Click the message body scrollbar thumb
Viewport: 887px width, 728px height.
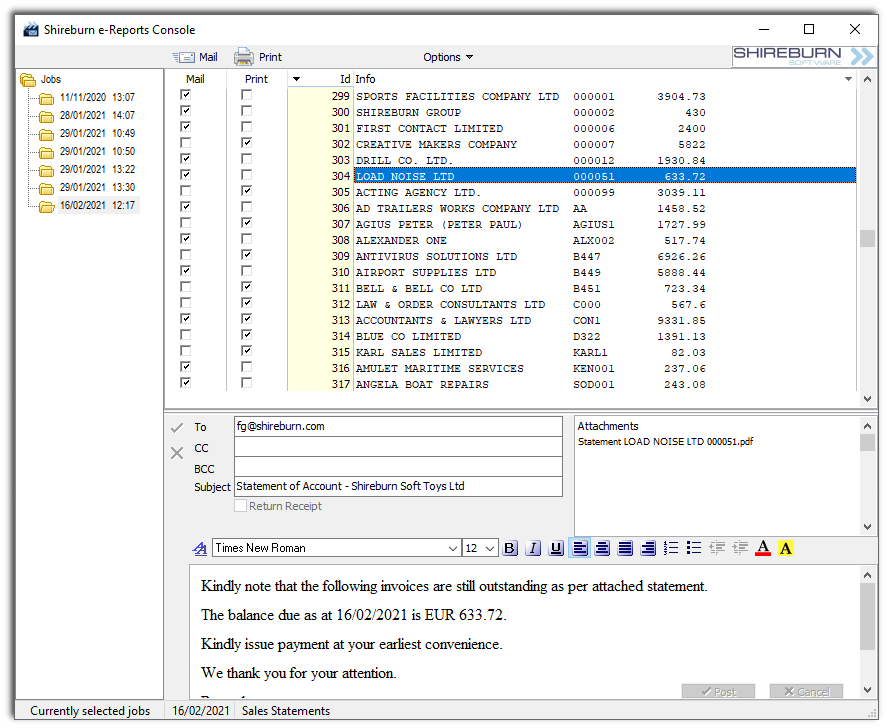coord(867,617)
